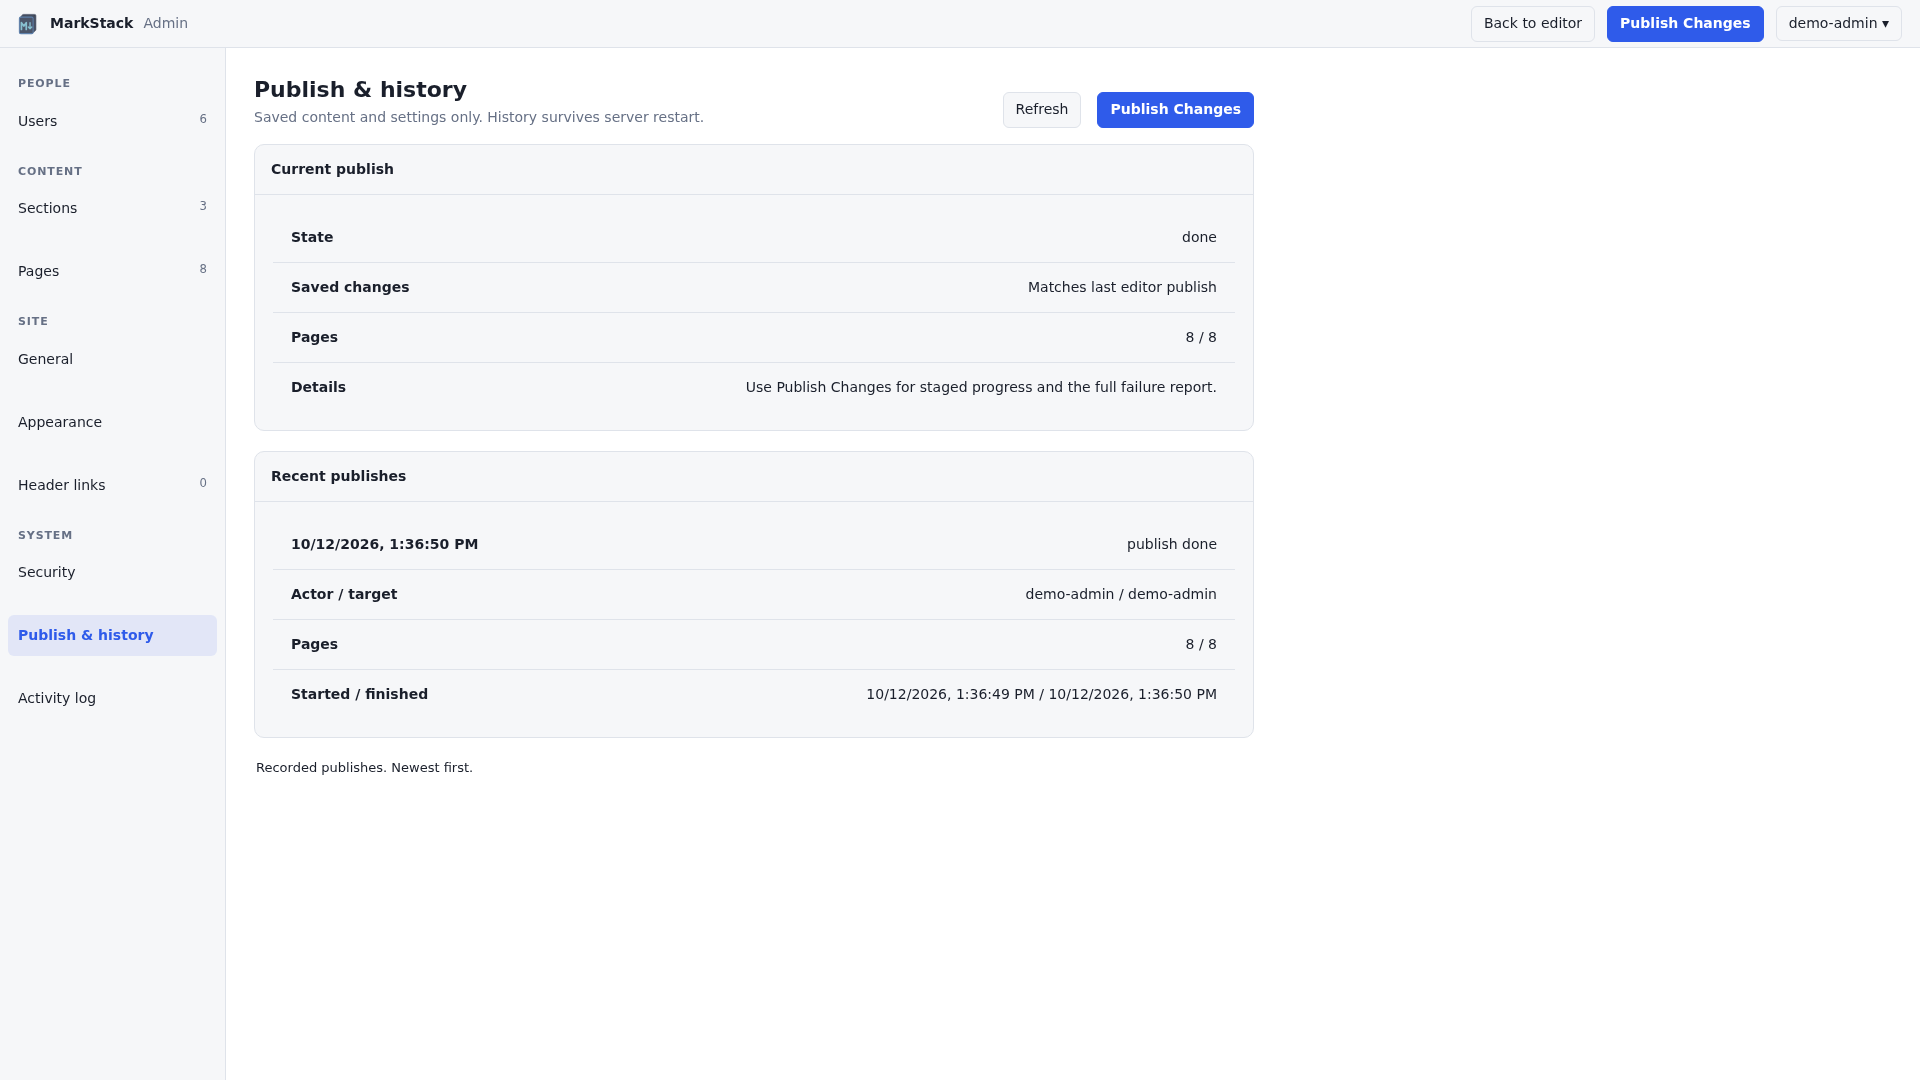Open General site settings
Viewport: 1920px width, 1080px height.
pyautogui.click(x=112, y=359)
